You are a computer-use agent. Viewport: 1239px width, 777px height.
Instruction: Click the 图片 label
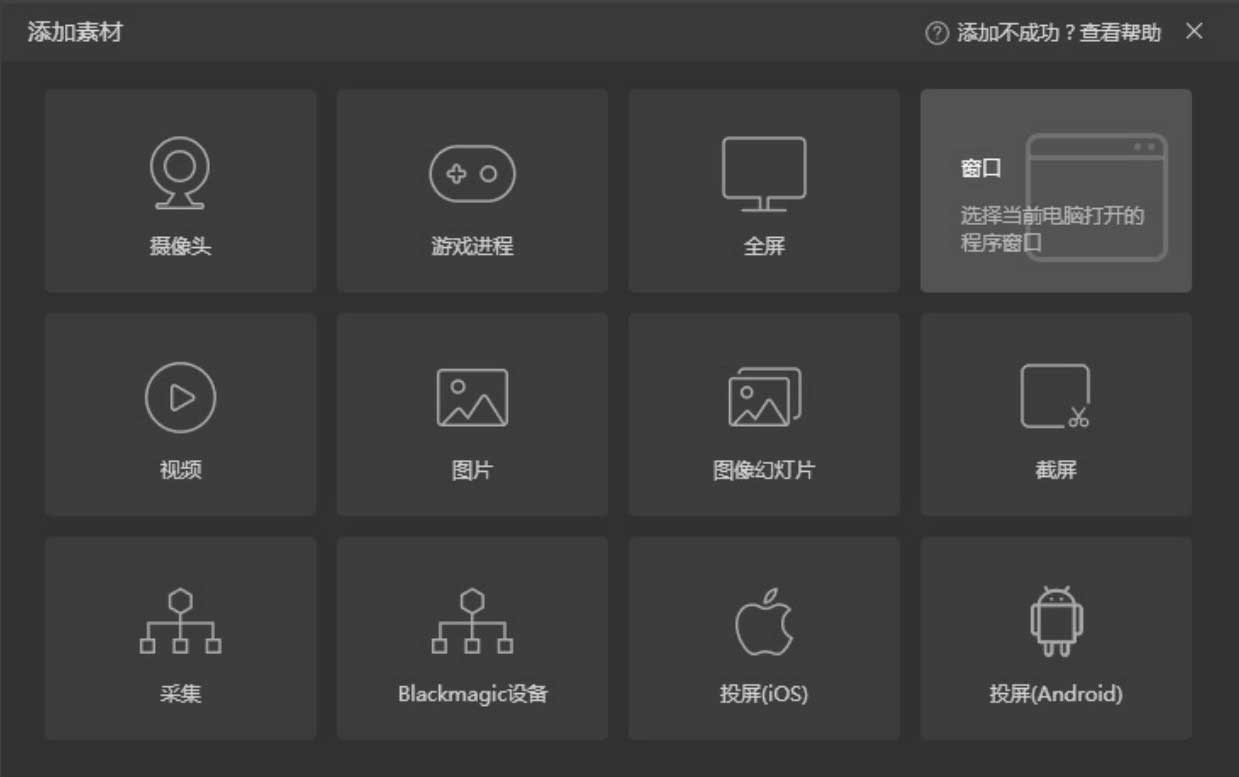pyautogui.click(x=472, y=470)
